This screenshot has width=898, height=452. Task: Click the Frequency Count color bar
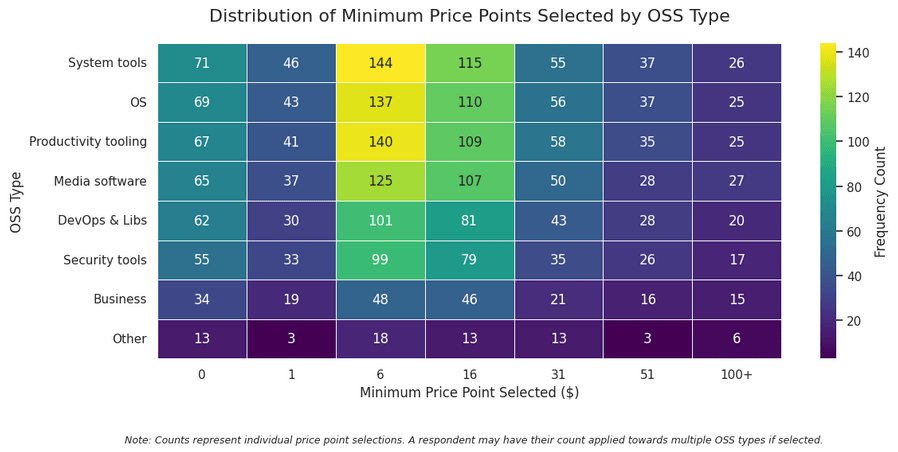click(x=827, y=200)
